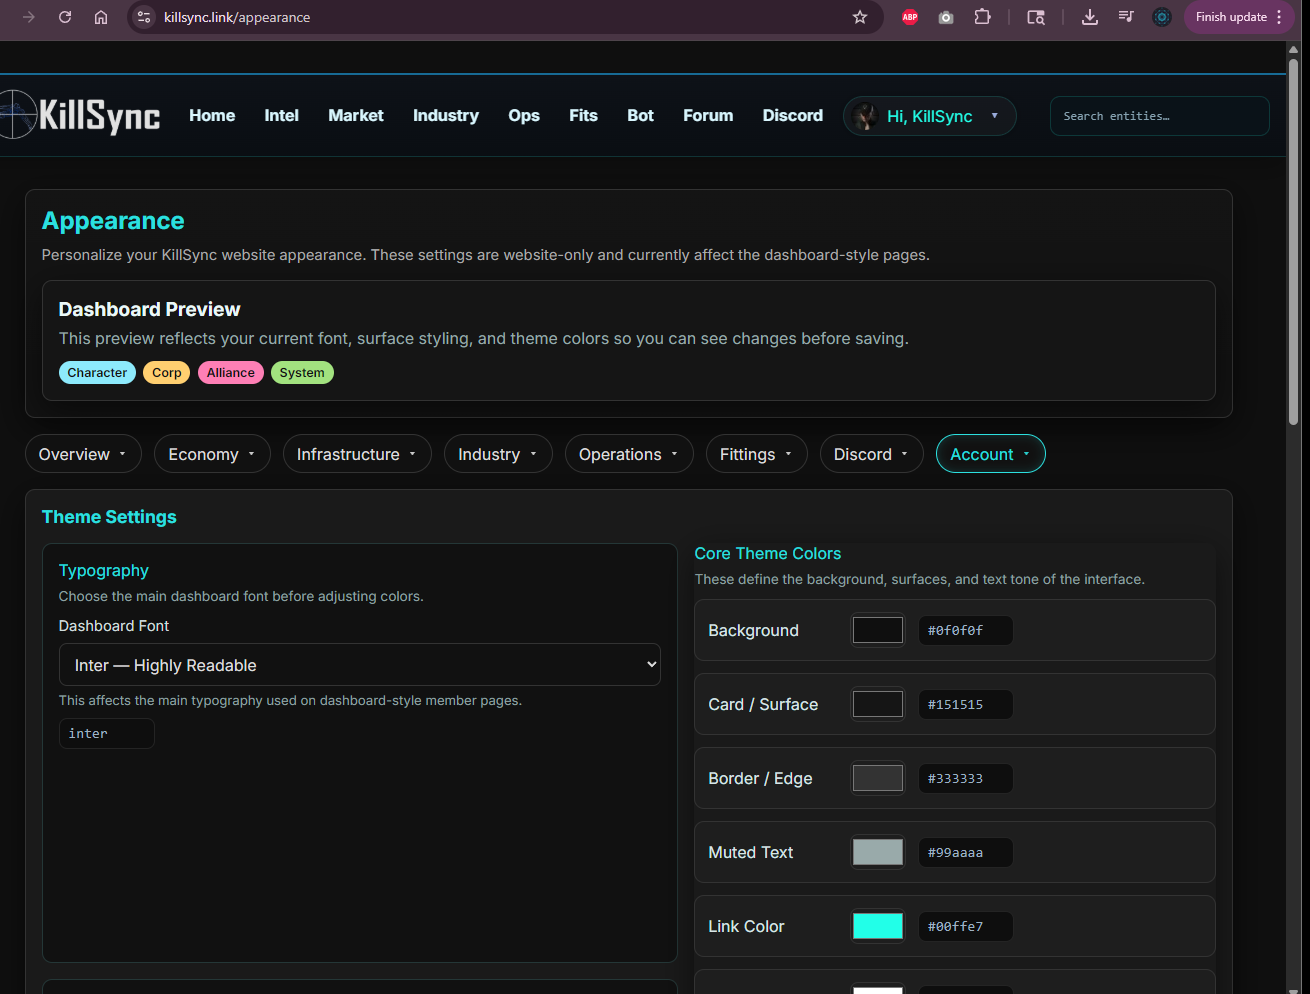Expand the Hi, KillSync user menu
This screenshot has height=994, width=1310.
(x=929, y=116)
